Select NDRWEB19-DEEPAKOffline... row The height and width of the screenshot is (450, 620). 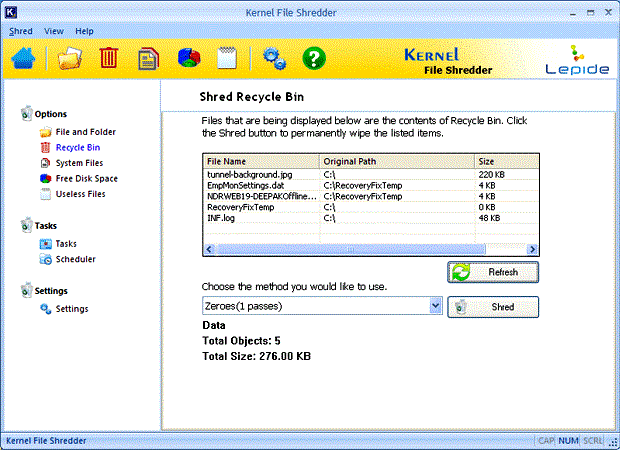tap(371, 196)
